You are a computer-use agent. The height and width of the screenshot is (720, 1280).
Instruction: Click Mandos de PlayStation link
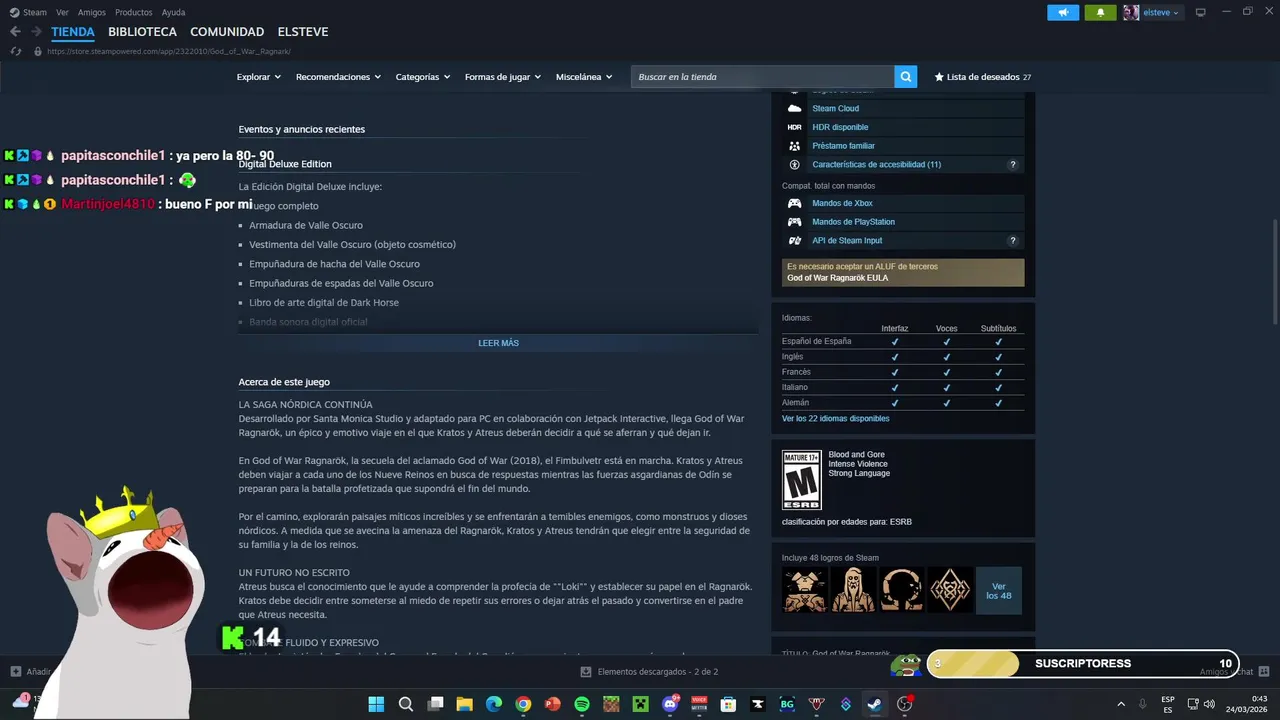click(853, 222)
